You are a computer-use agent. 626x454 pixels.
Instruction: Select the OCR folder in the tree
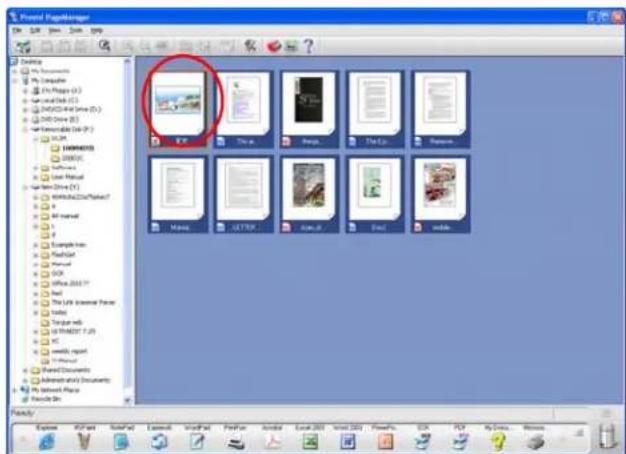coord(57,274)
